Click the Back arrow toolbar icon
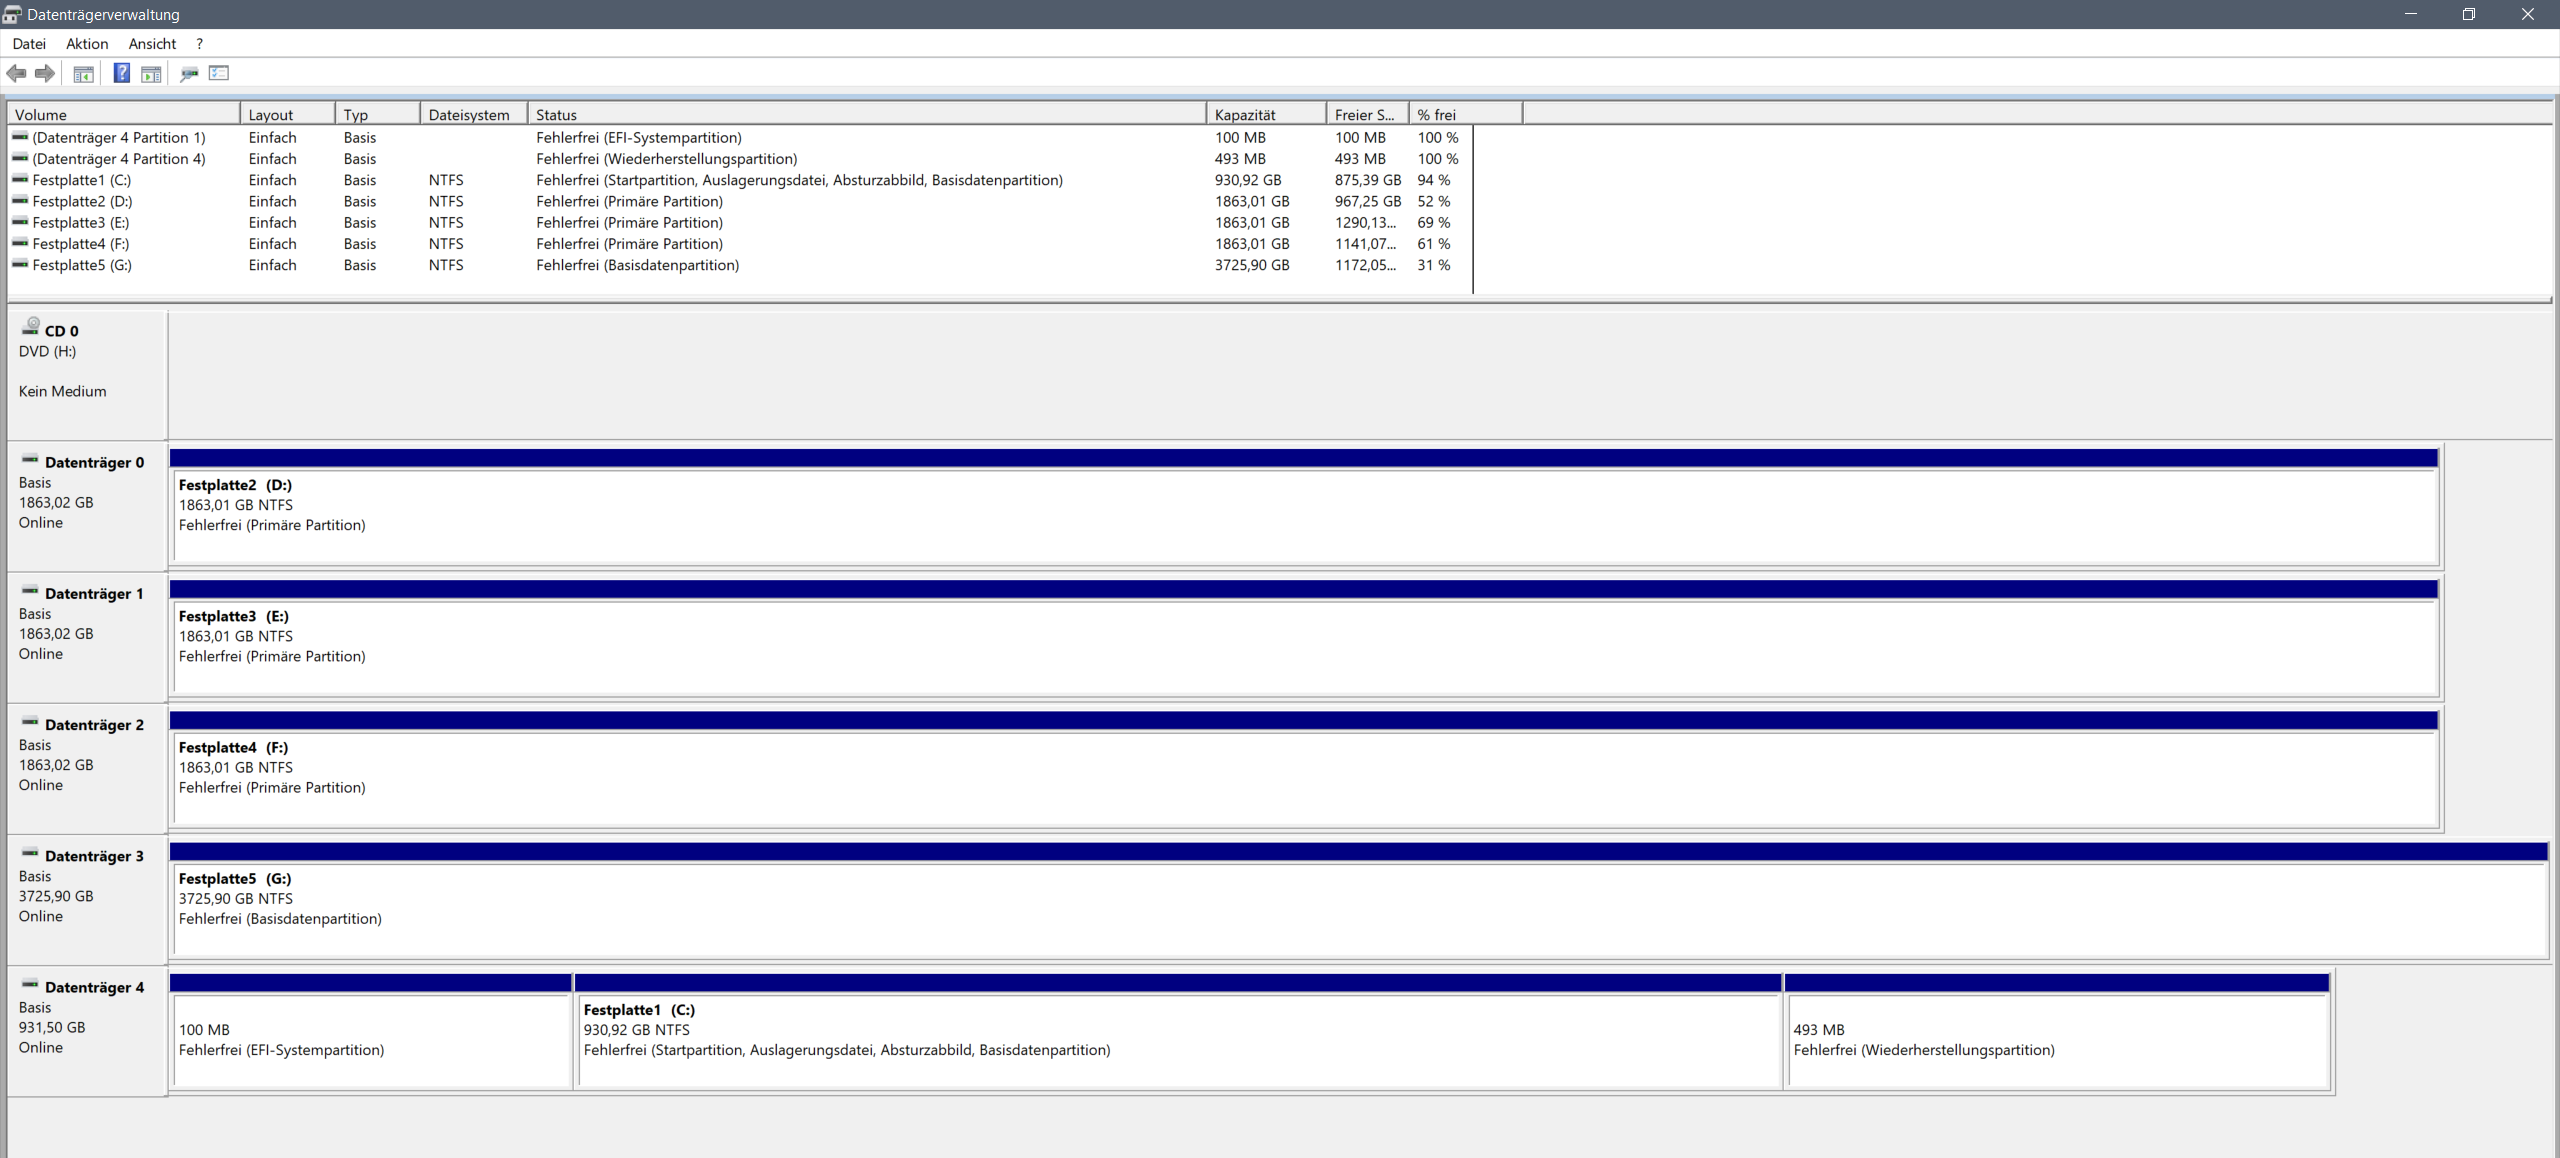The image size is (2560, 1158). 16,73
